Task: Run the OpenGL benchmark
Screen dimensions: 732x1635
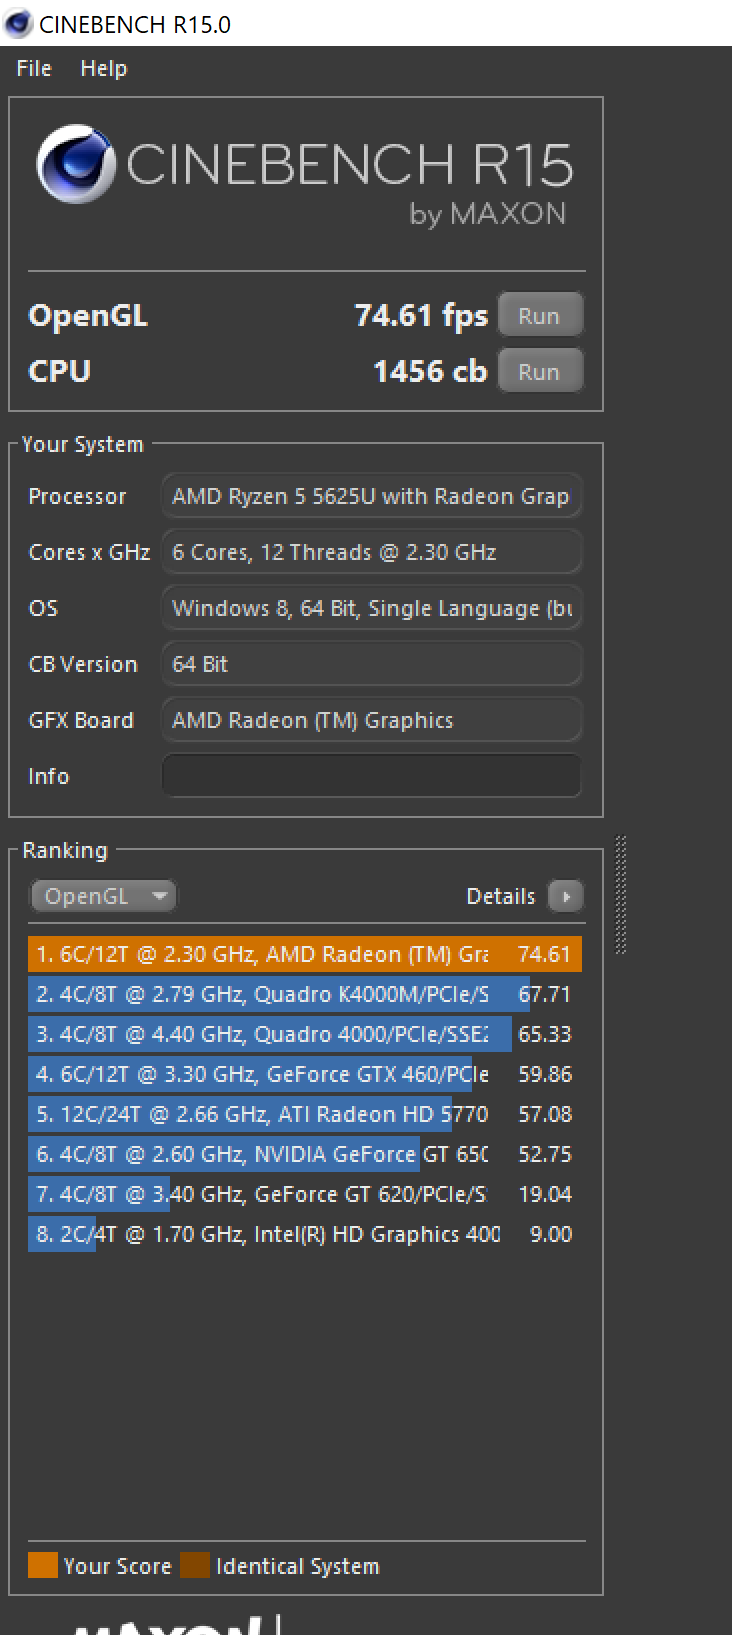Action: [539, 316]
